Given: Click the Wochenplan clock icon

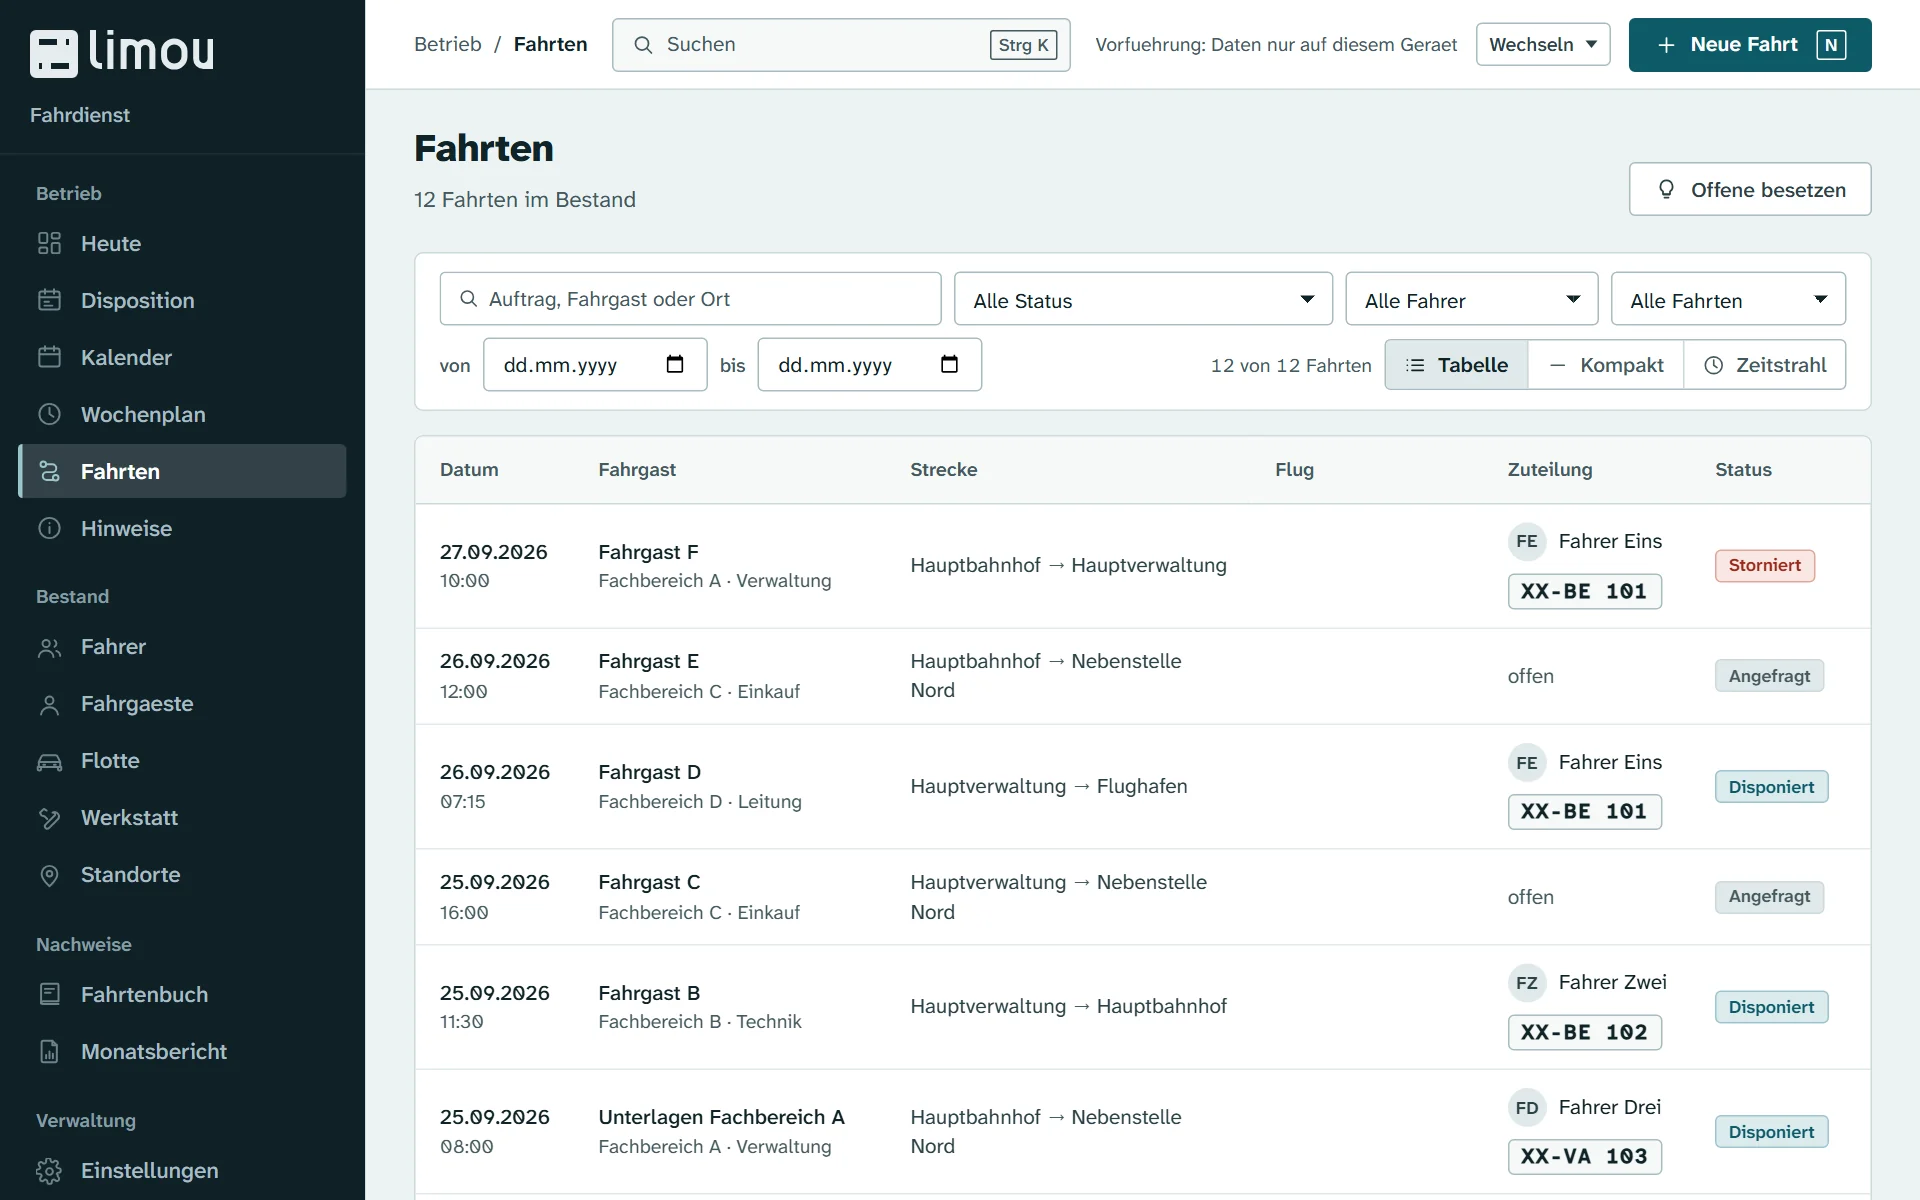Looking at the screenshot, I should (x=49, y=414).
